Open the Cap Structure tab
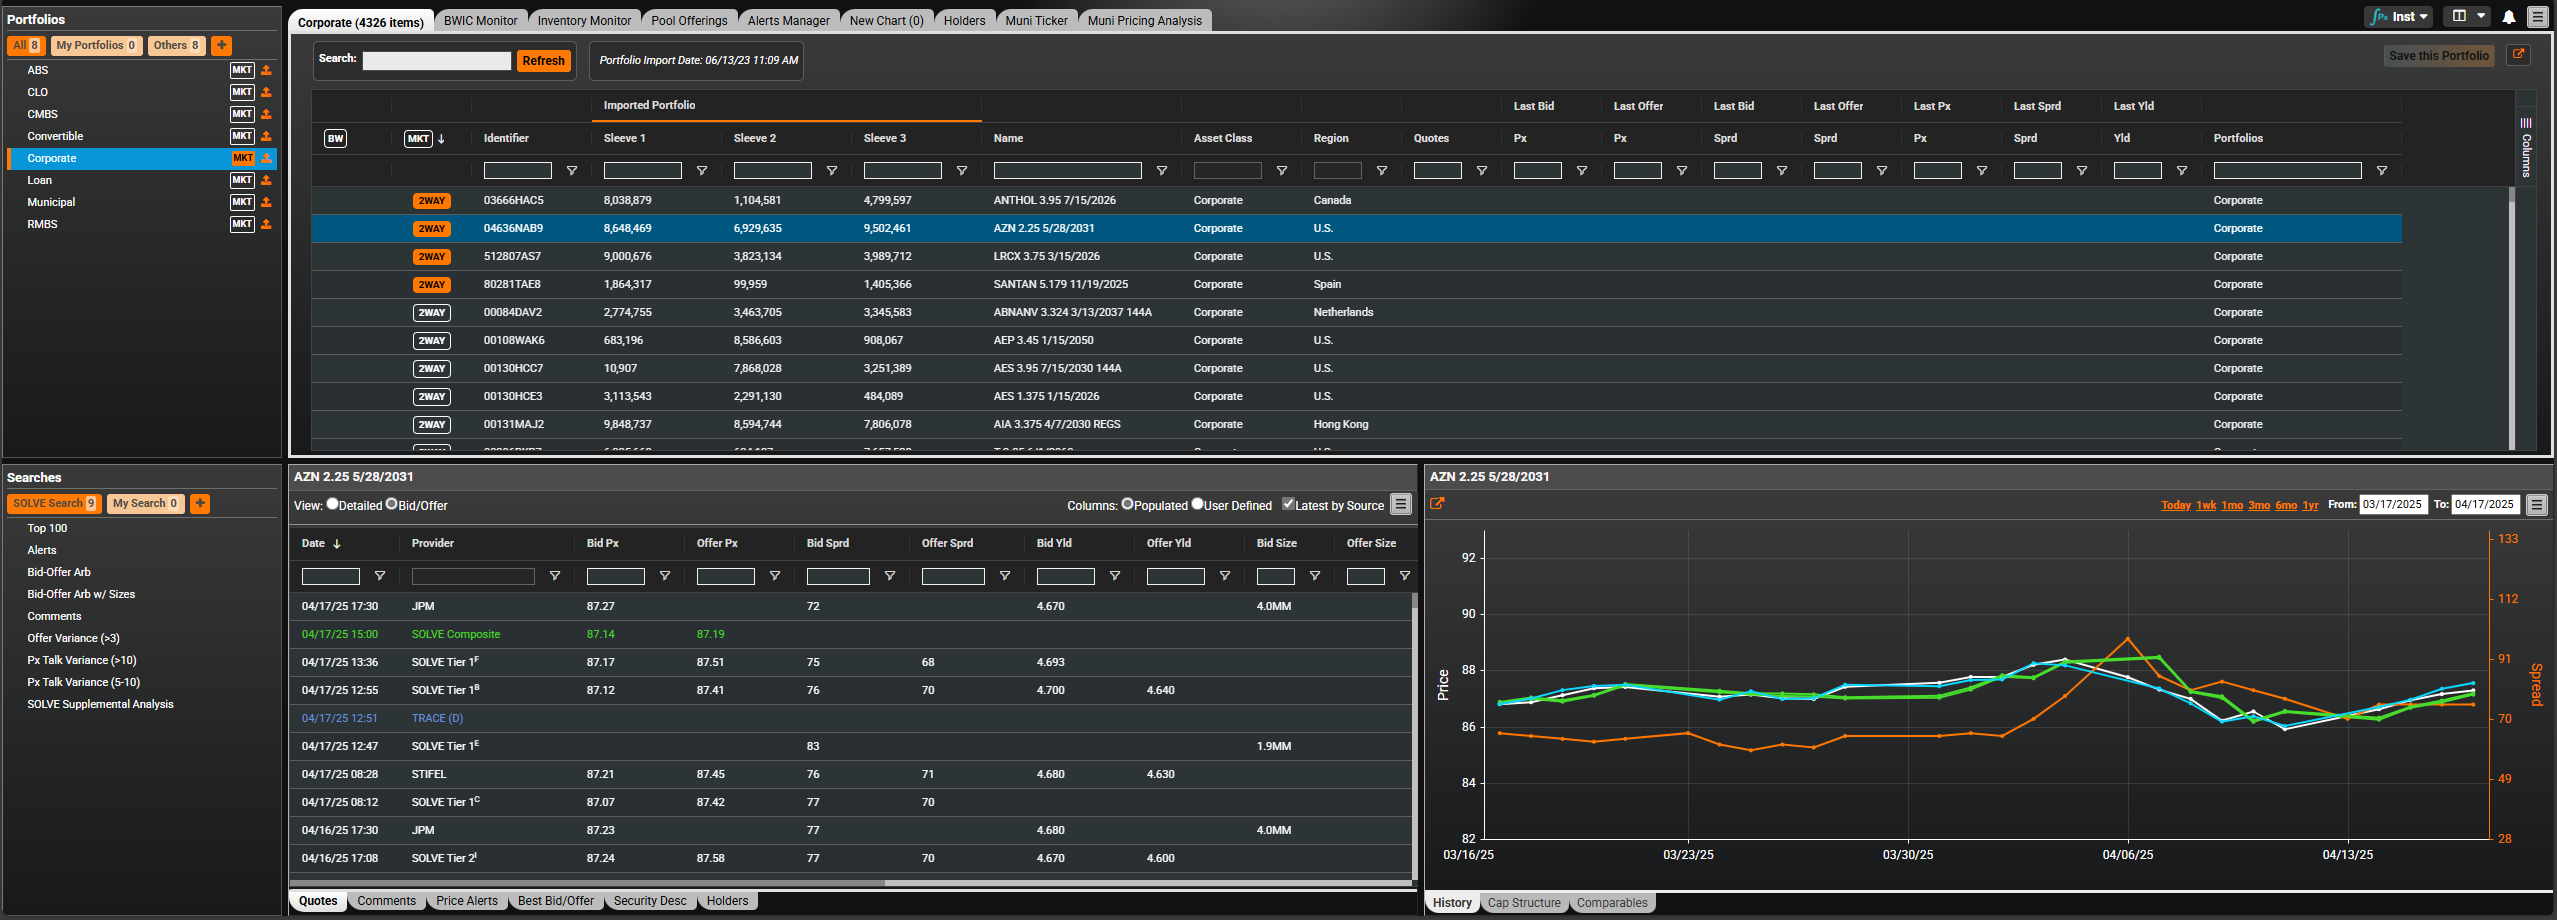 click(1523, 903)
